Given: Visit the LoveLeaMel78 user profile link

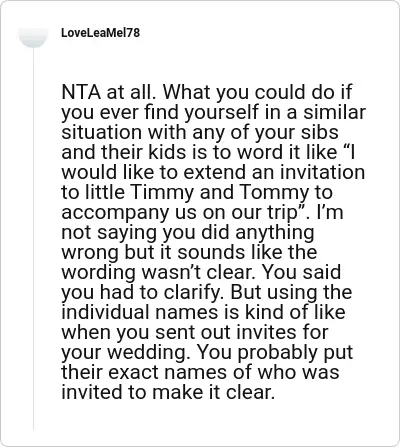Looking at the screenshot, I should pos(100,33).
